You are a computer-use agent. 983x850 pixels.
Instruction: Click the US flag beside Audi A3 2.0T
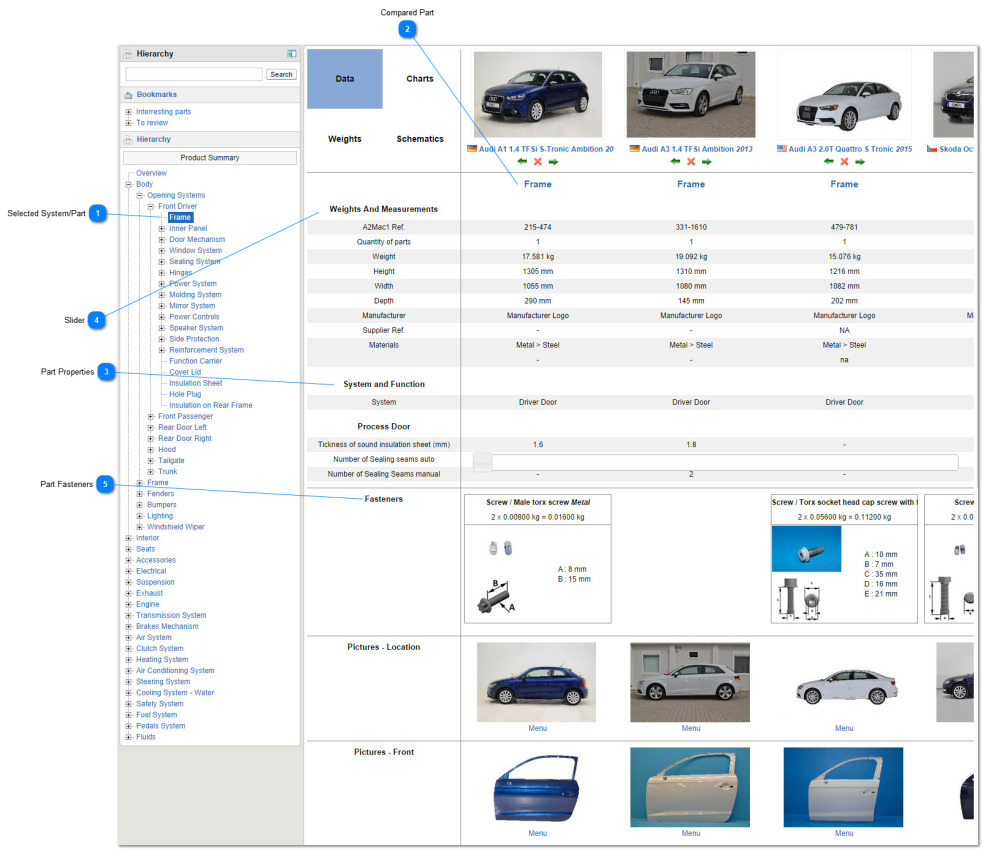point(782,149)
